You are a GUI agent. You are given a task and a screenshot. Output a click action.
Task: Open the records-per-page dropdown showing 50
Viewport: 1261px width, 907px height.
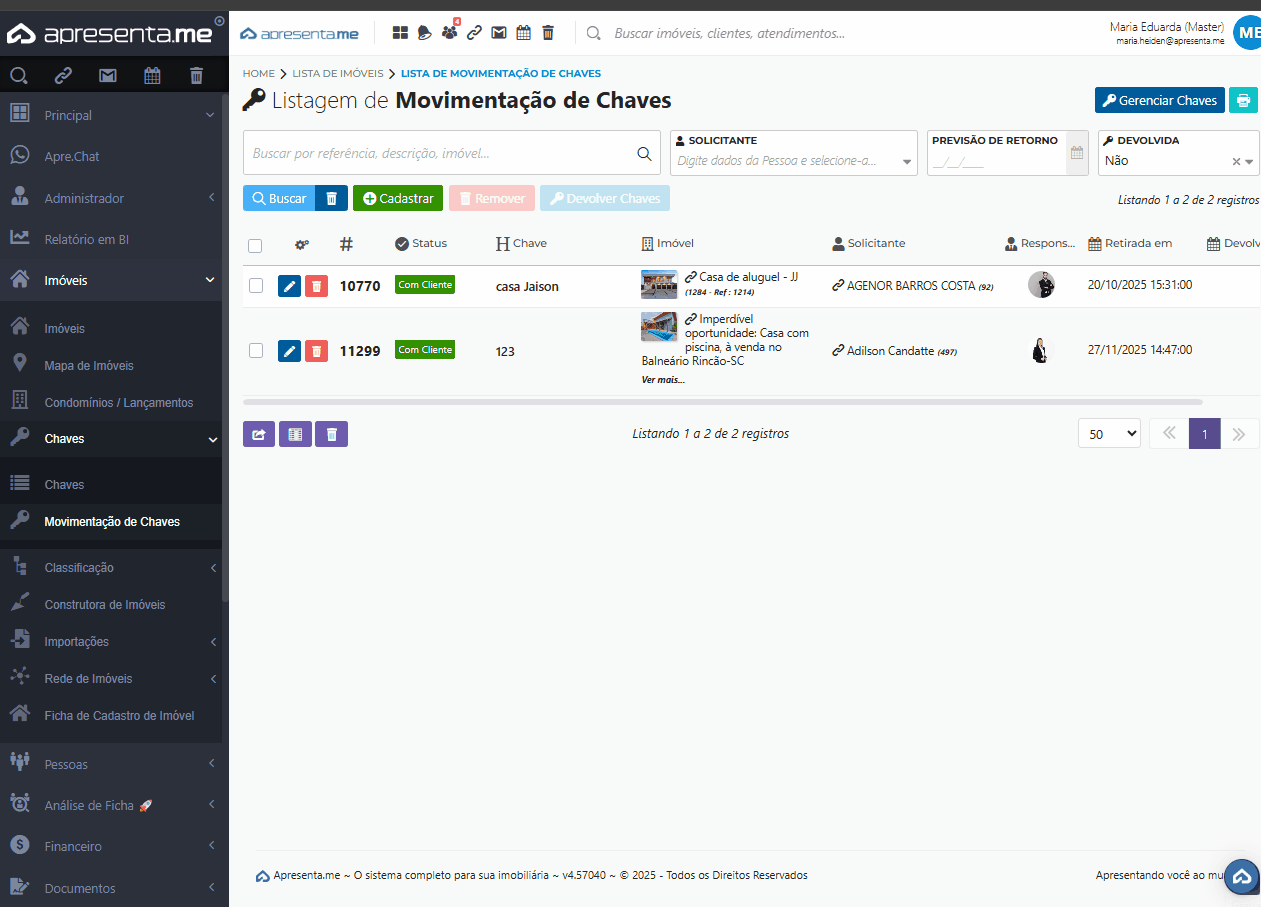(x=1109, y=434)
